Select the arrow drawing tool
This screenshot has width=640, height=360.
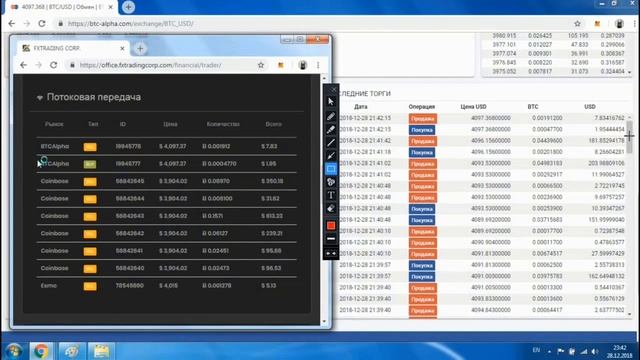331,156
